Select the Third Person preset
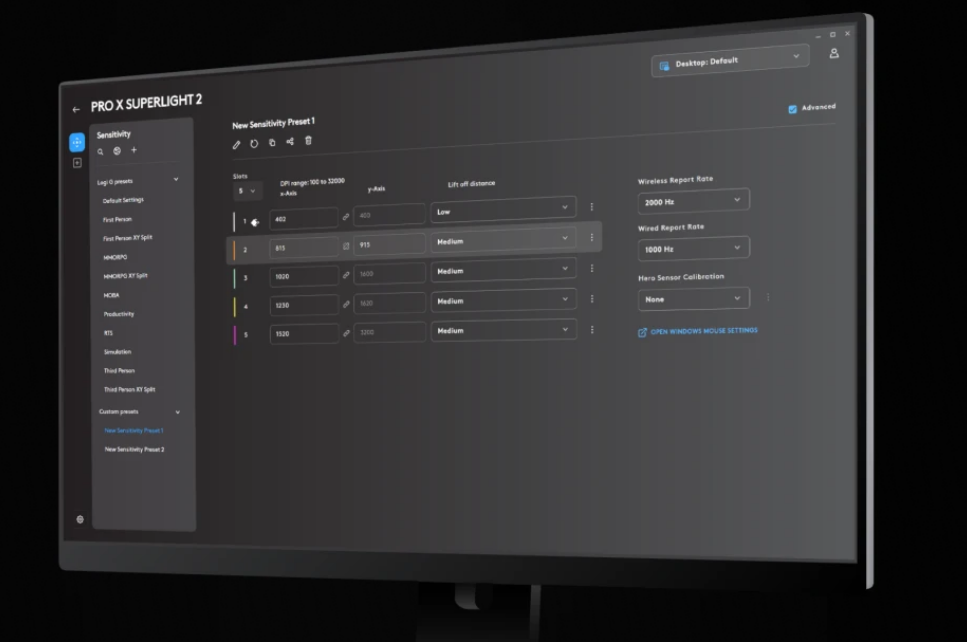Screen dimensions: 967x642 point(119,371)
